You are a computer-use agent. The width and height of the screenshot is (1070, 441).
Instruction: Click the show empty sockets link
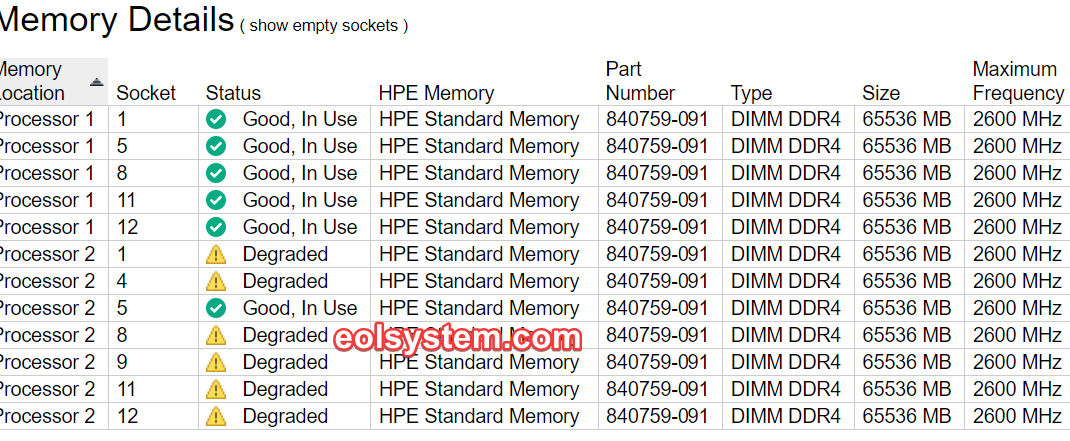323,26
